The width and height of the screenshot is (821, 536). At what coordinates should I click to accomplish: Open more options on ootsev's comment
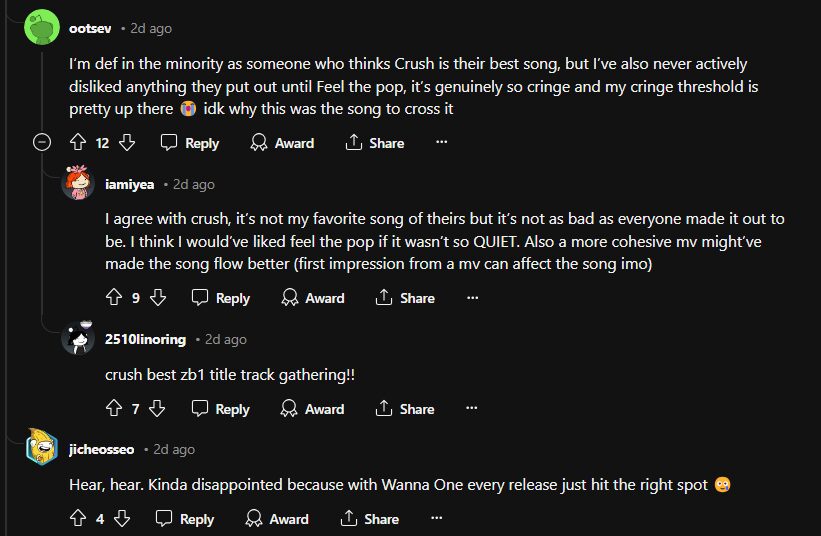(x=441, y=143)
